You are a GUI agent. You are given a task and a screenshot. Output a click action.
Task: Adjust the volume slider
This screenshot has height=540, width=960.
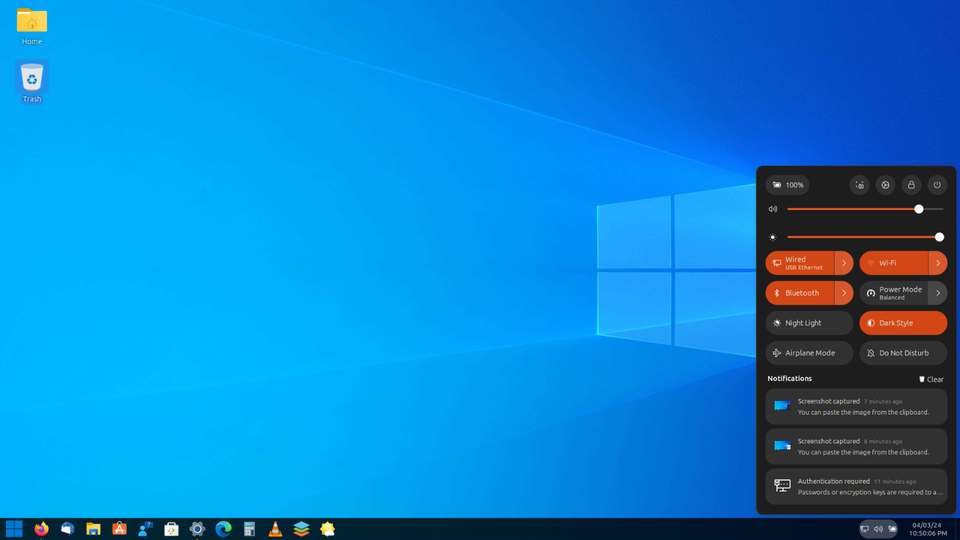pyautogui.click(x=864, y=209)
